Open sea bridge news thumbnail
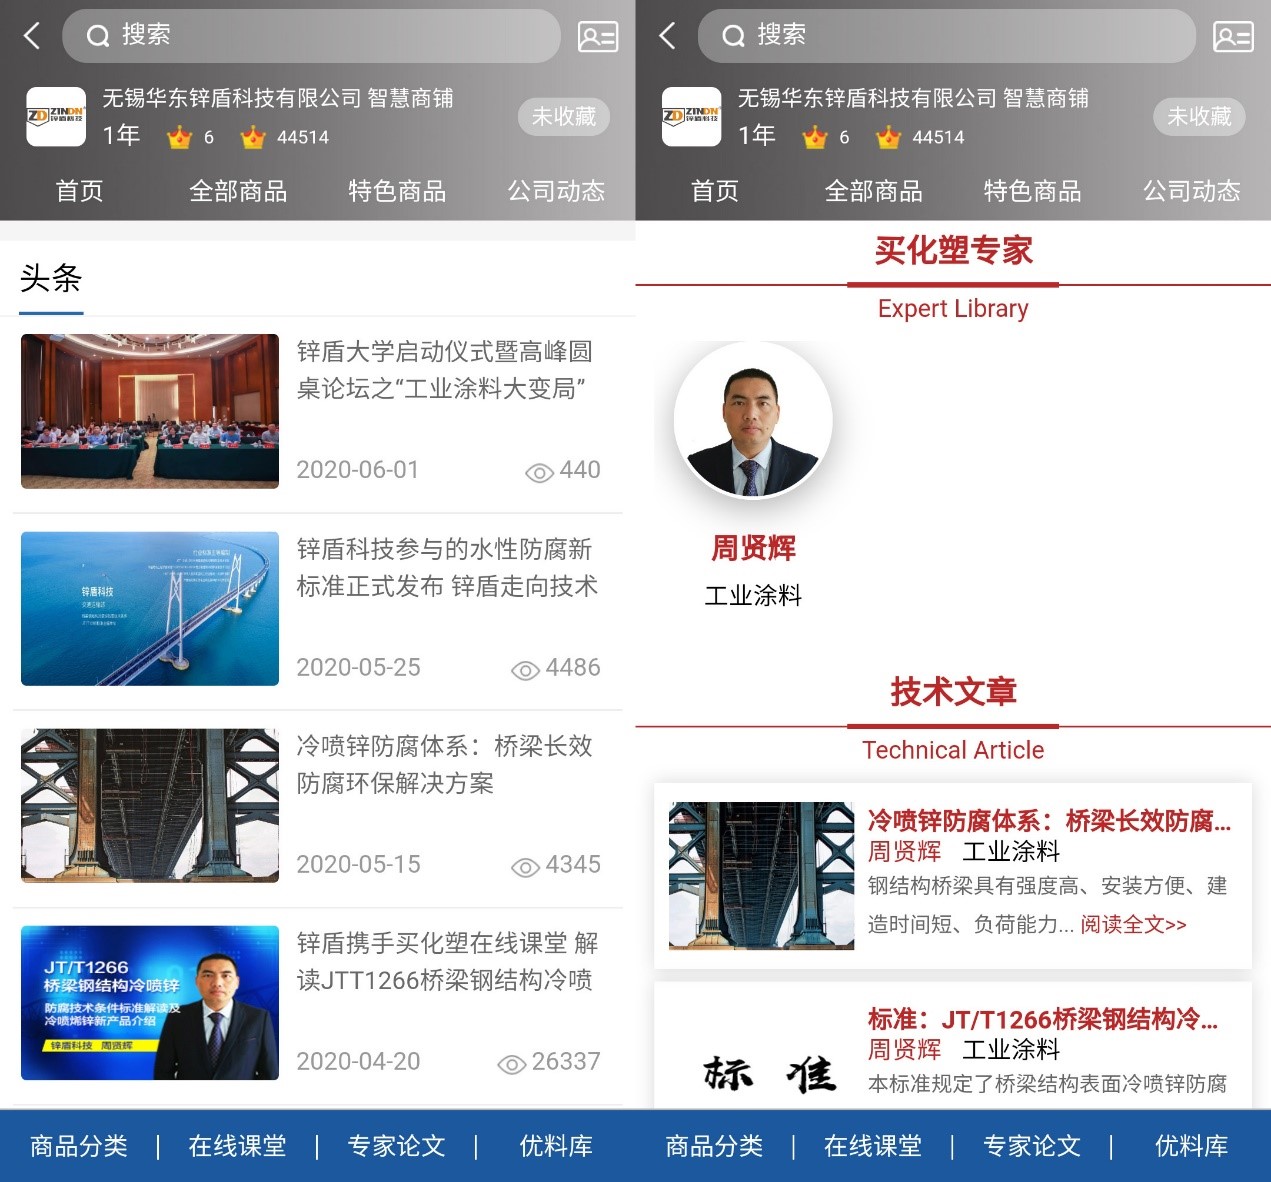 (x=150, y=608)
